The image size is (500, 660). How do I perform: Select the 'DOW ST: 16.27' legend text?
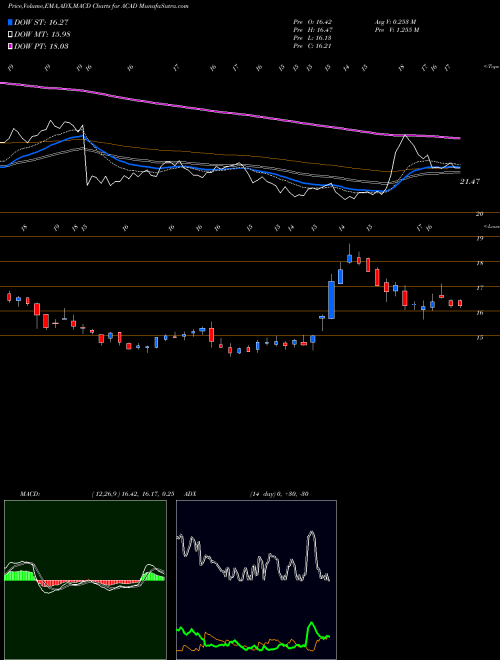[41, 22]
